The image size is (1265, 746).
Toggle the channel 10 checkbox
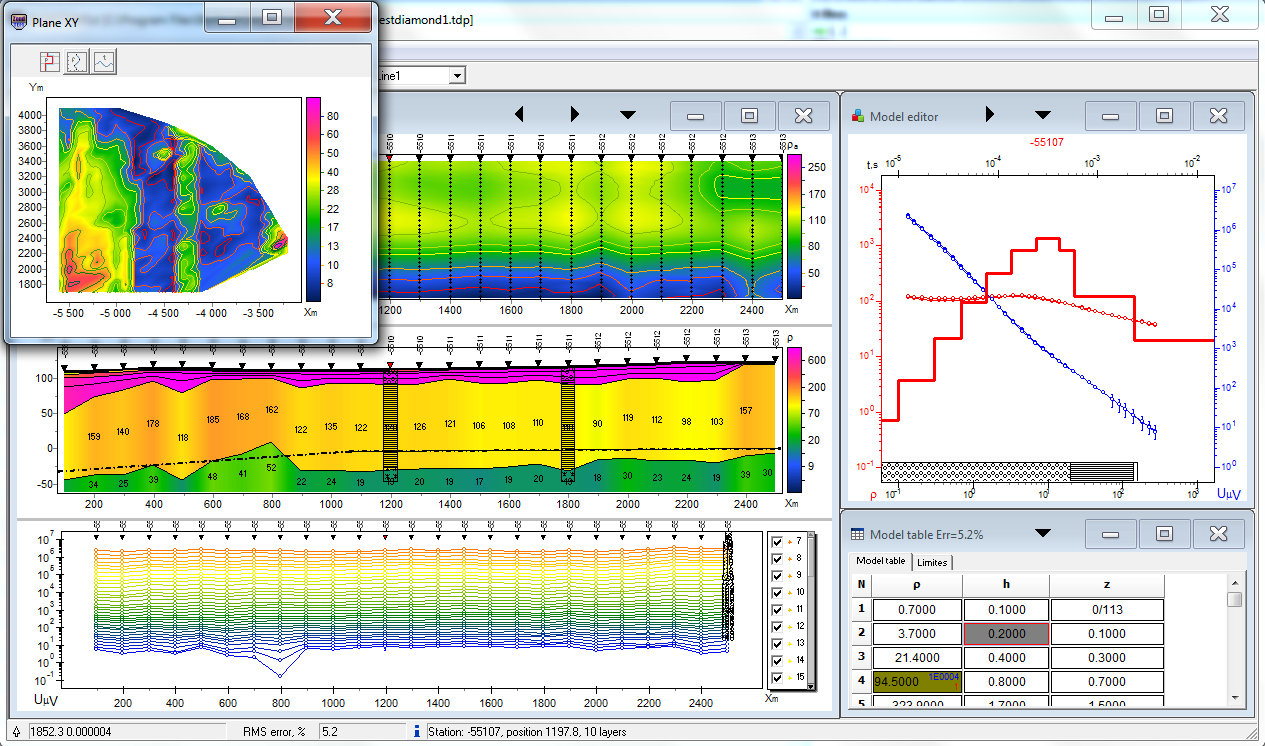pos(778,592)
